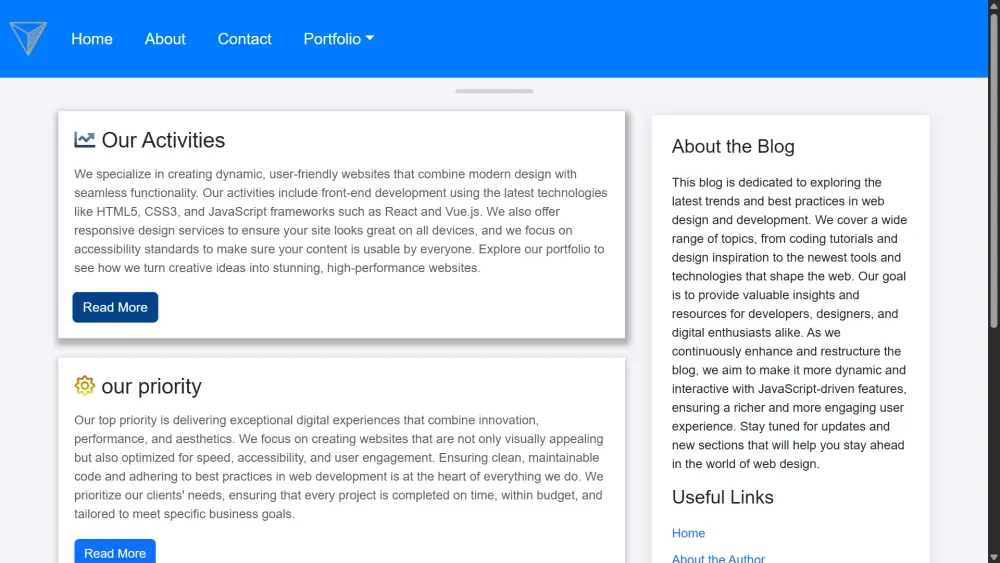Click the Our Activities heading
Image resolution: width=1000 pixels, height=563 pixels.
point(163,140)
